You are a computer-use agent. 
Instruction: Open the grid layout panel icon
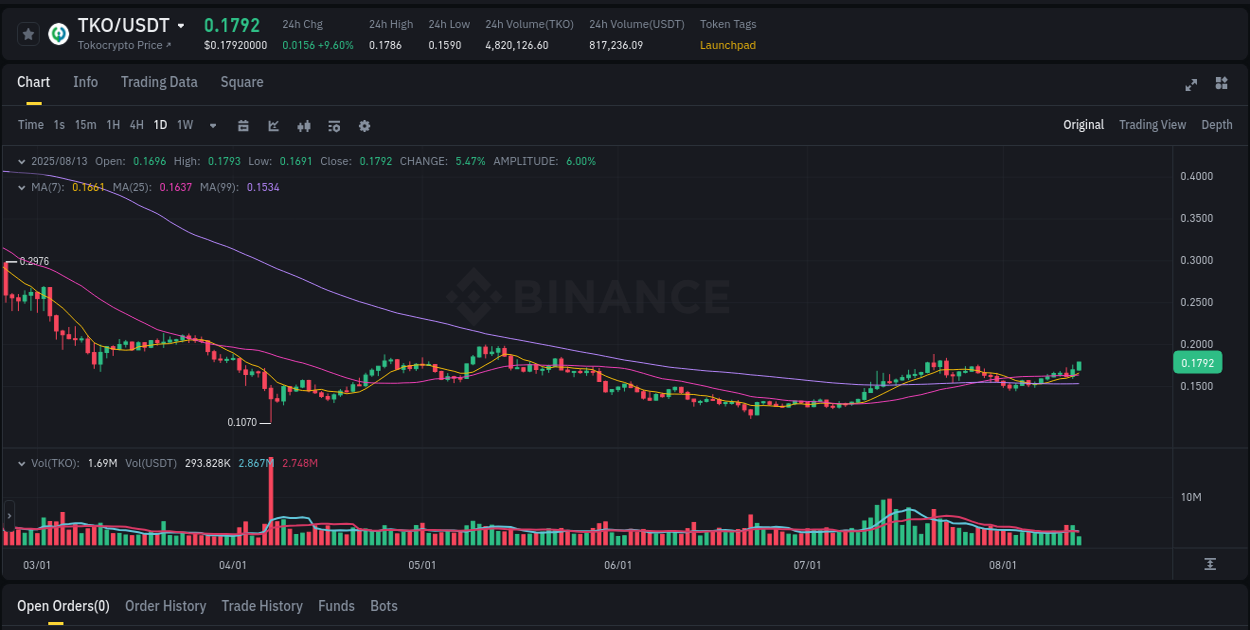coord(1220,85)
